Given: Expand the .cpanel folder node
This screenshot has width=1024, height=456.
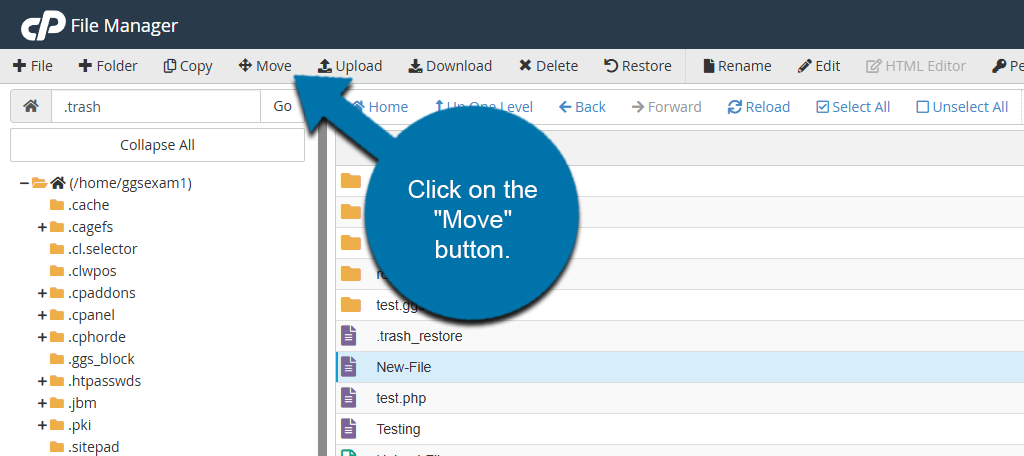Looking at the screenshot, I should click(43, 315).
